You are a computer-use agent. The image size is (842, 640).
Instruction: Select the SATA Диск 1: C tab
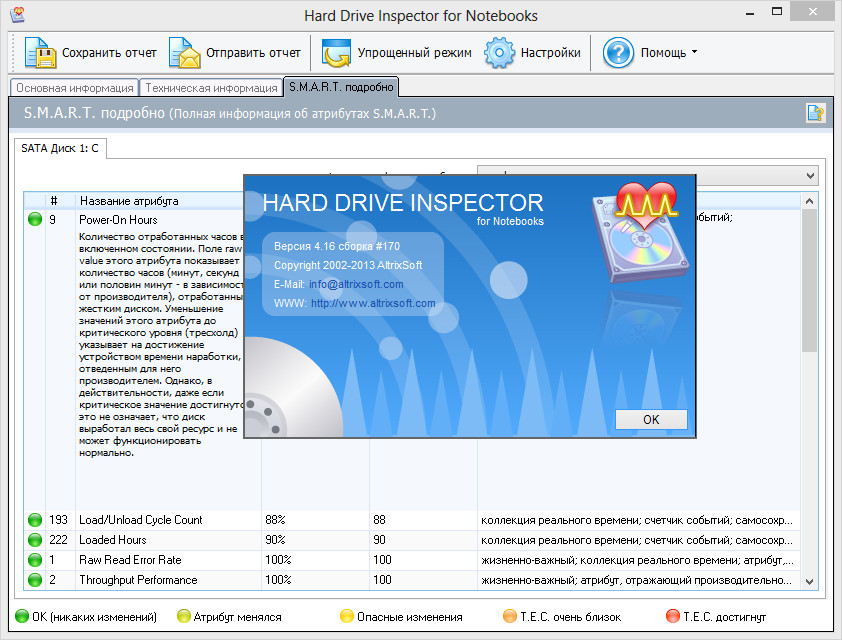pyautogui.click(x=61, y=149)
